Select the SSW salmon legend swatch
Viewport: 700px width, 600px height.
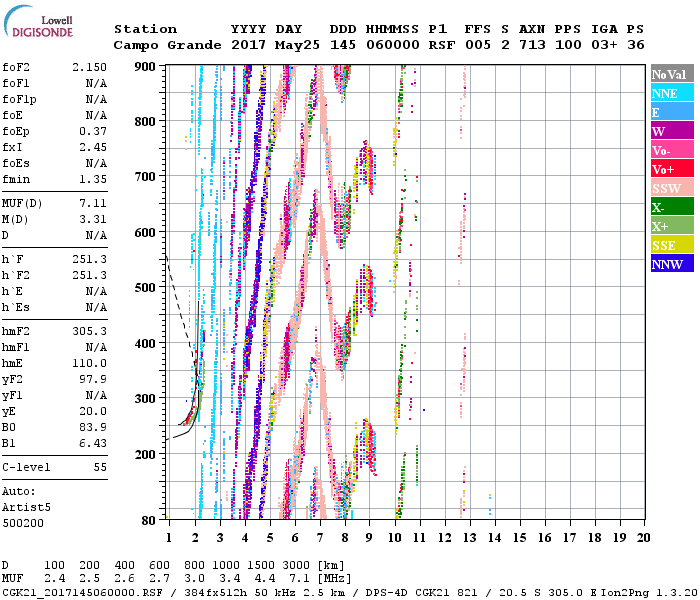(x=672, y=188)
